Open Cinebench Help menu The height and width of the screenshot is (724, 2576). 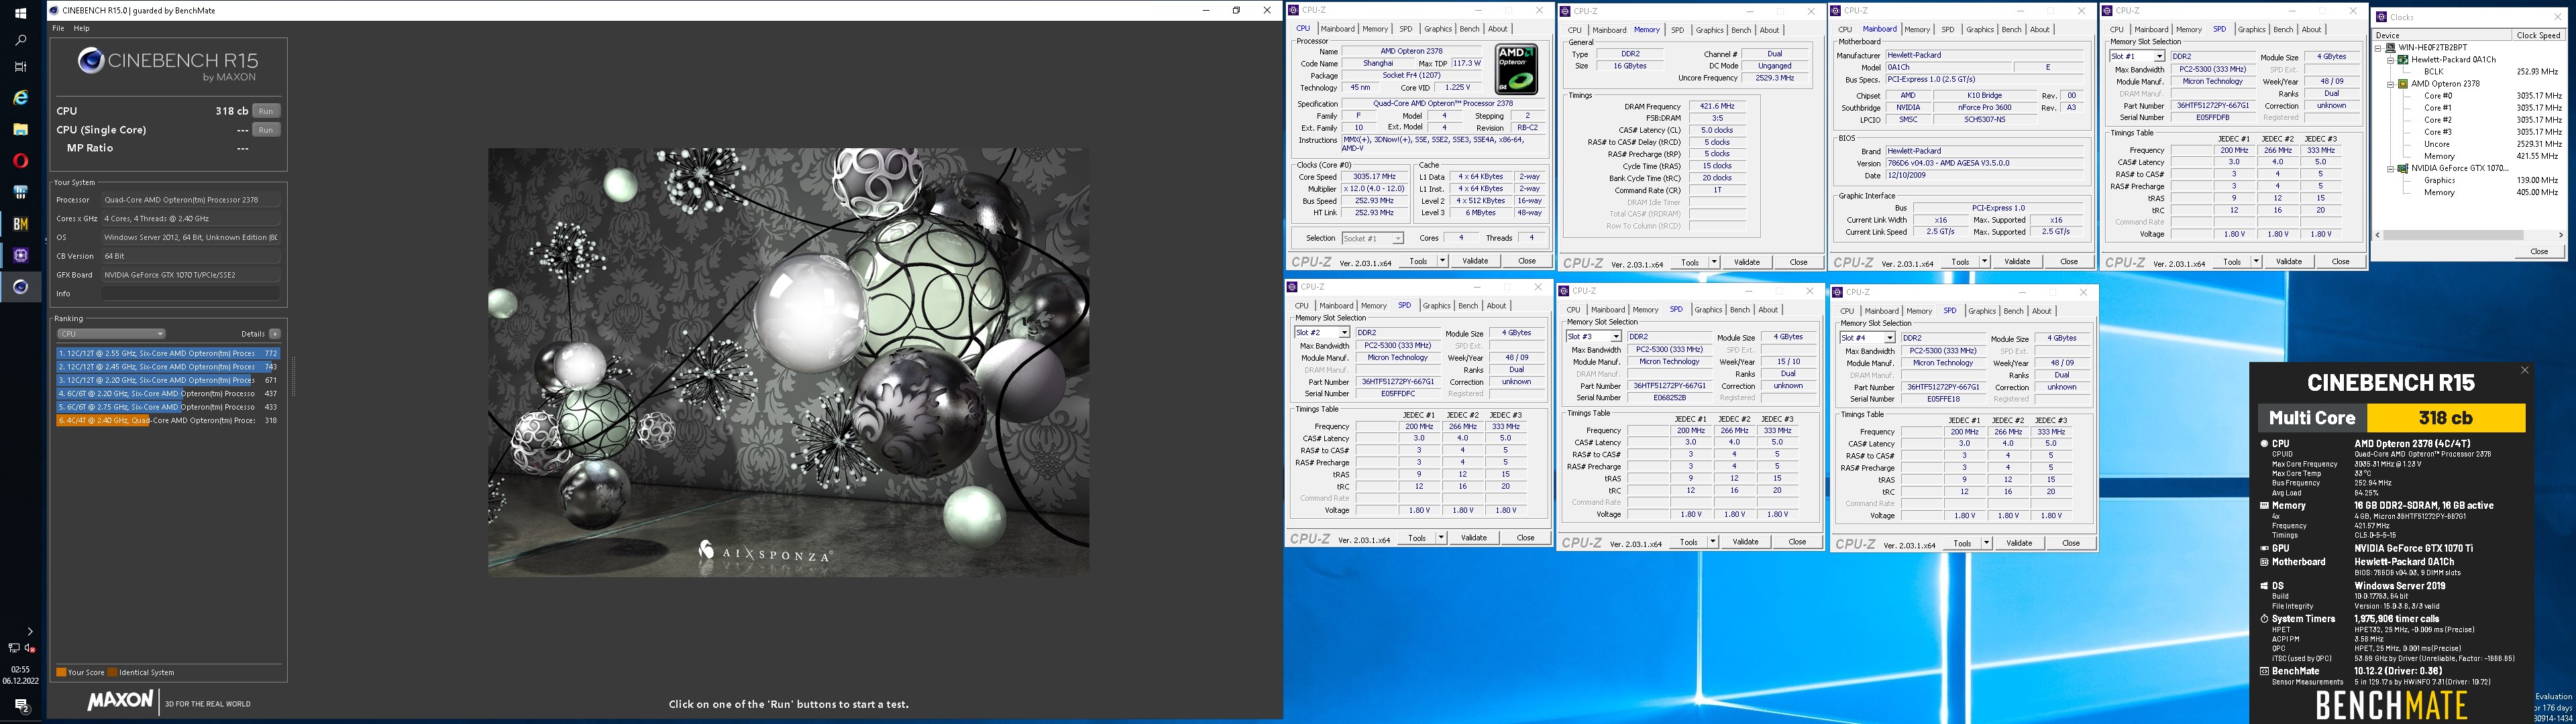click(x=82, y=28)
